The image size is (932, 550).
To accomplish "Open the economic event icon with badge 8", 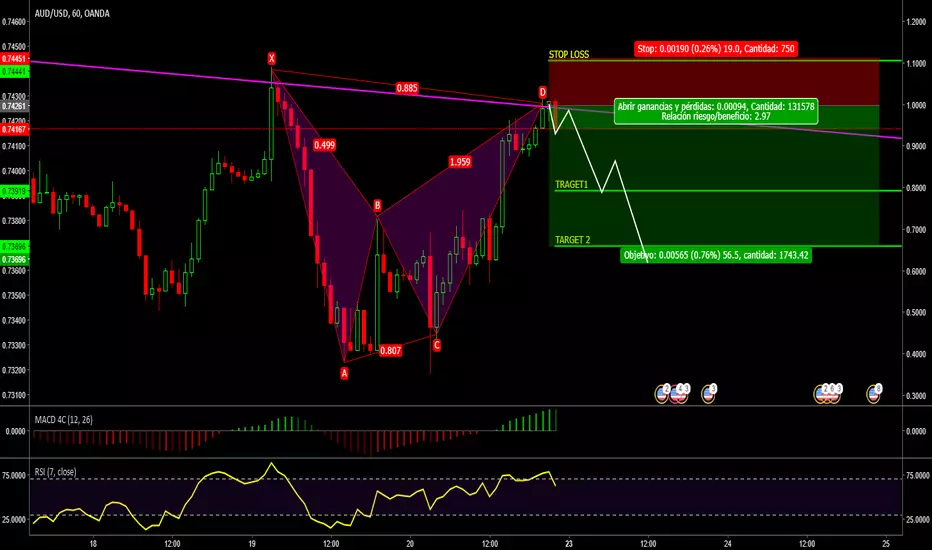I will point(873,394).
